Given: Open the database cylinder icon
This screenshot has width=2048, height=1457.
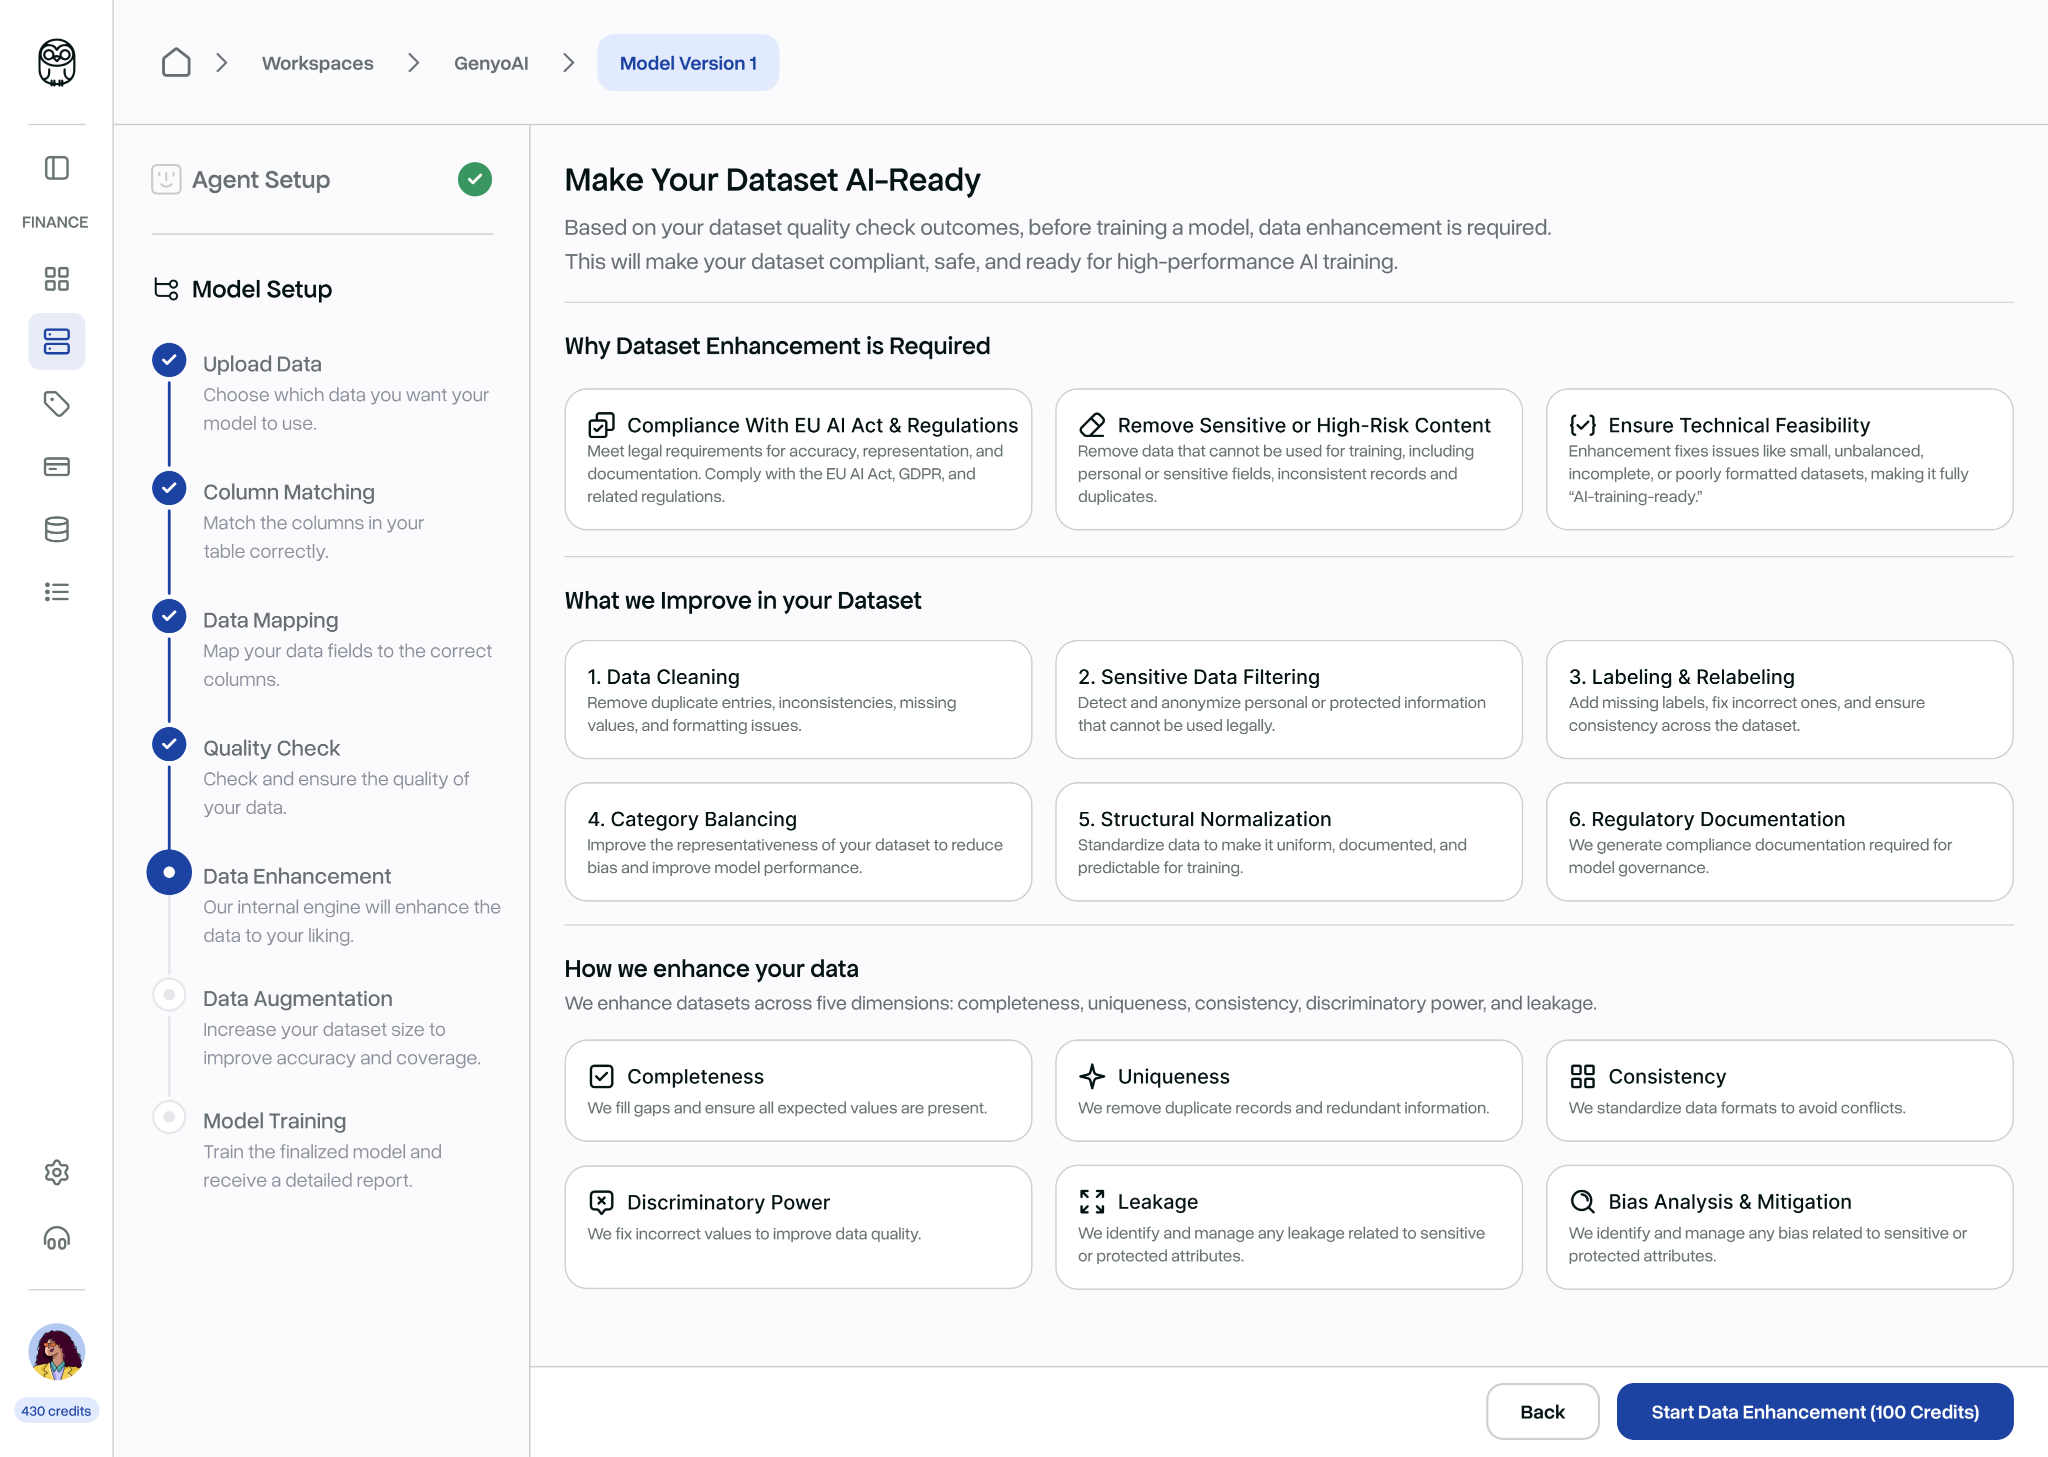Looking at the screenshot, I should [x=57, y=530].
